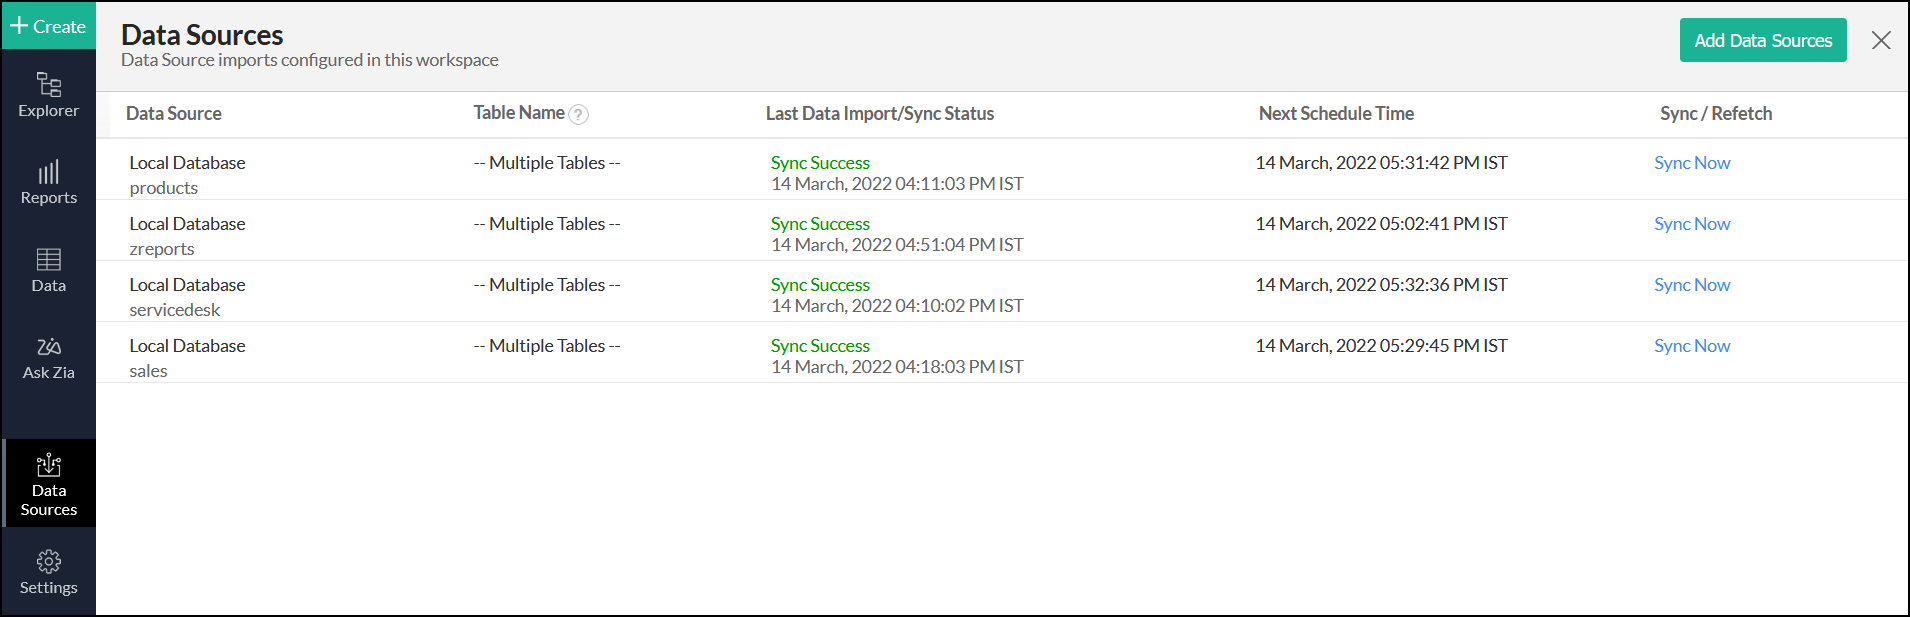Viewport: 1910px width, 617px height.
Task: Click Sync Now for servicedesk database
Action: tap(1691, 285)
